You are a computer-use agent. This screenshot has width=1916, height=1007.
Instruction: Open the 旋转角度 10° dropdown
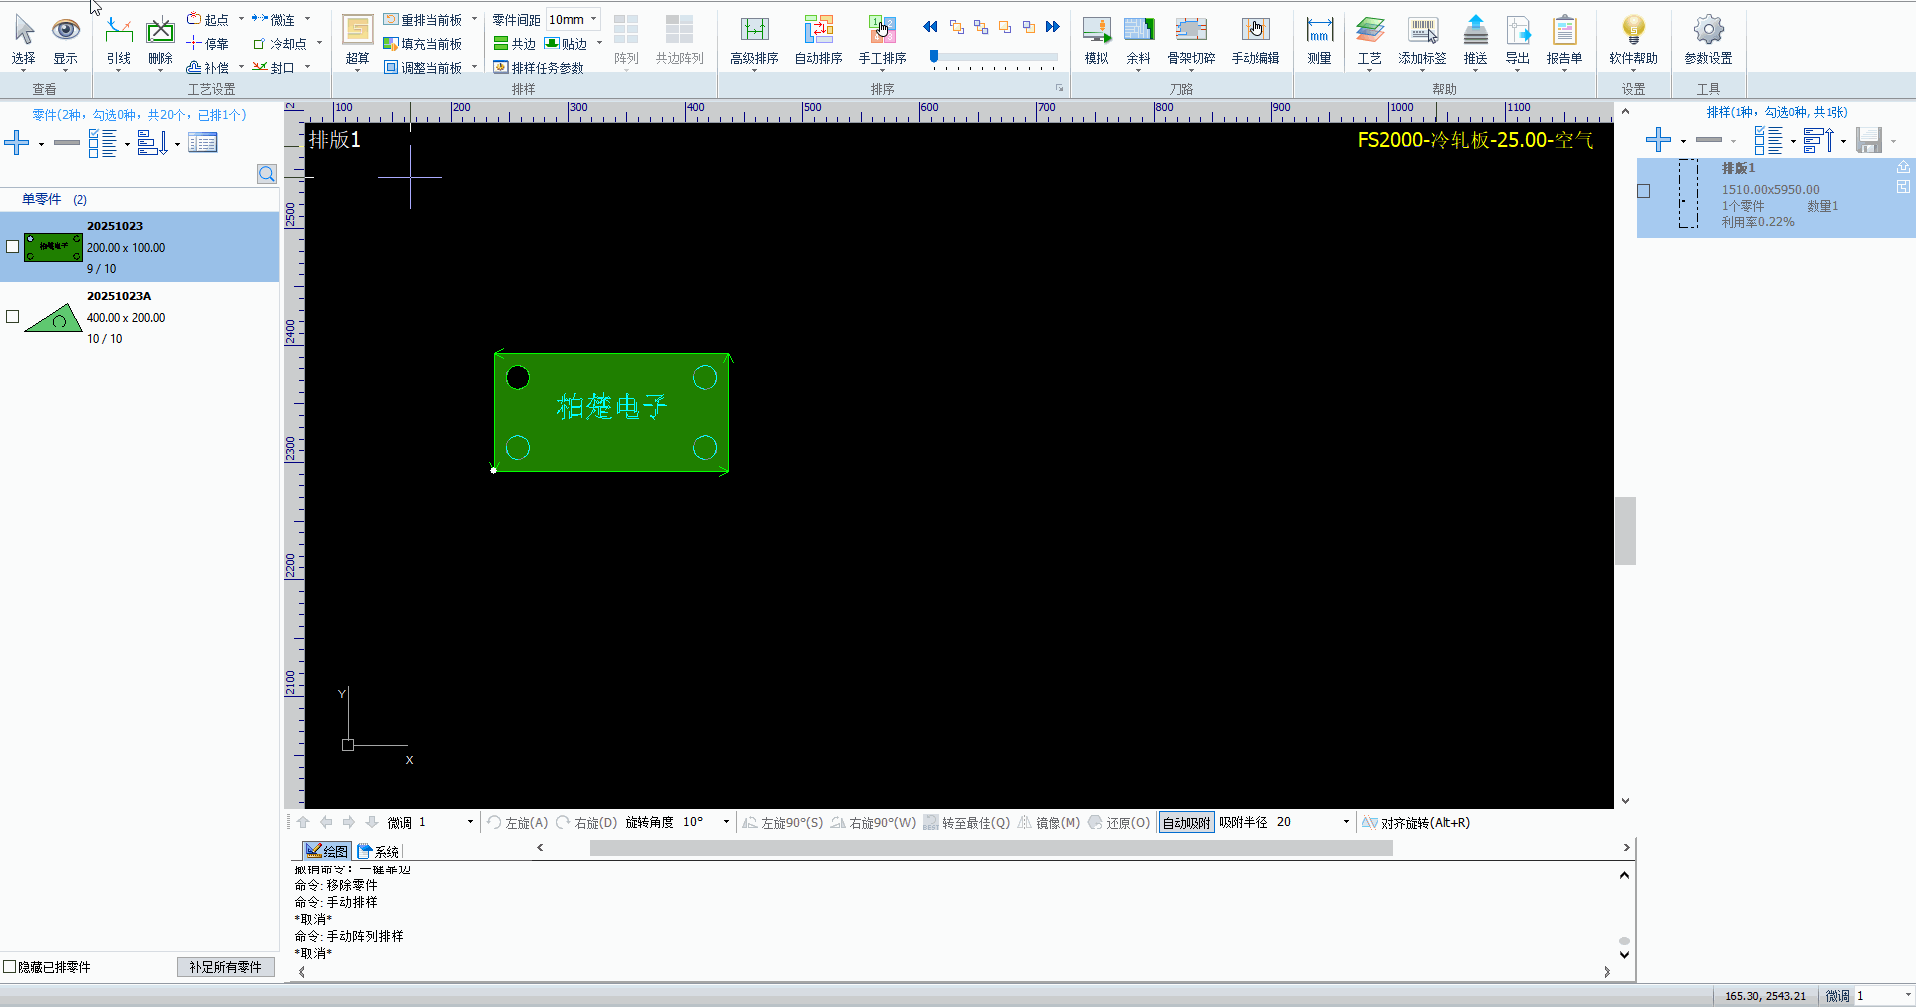726,822
